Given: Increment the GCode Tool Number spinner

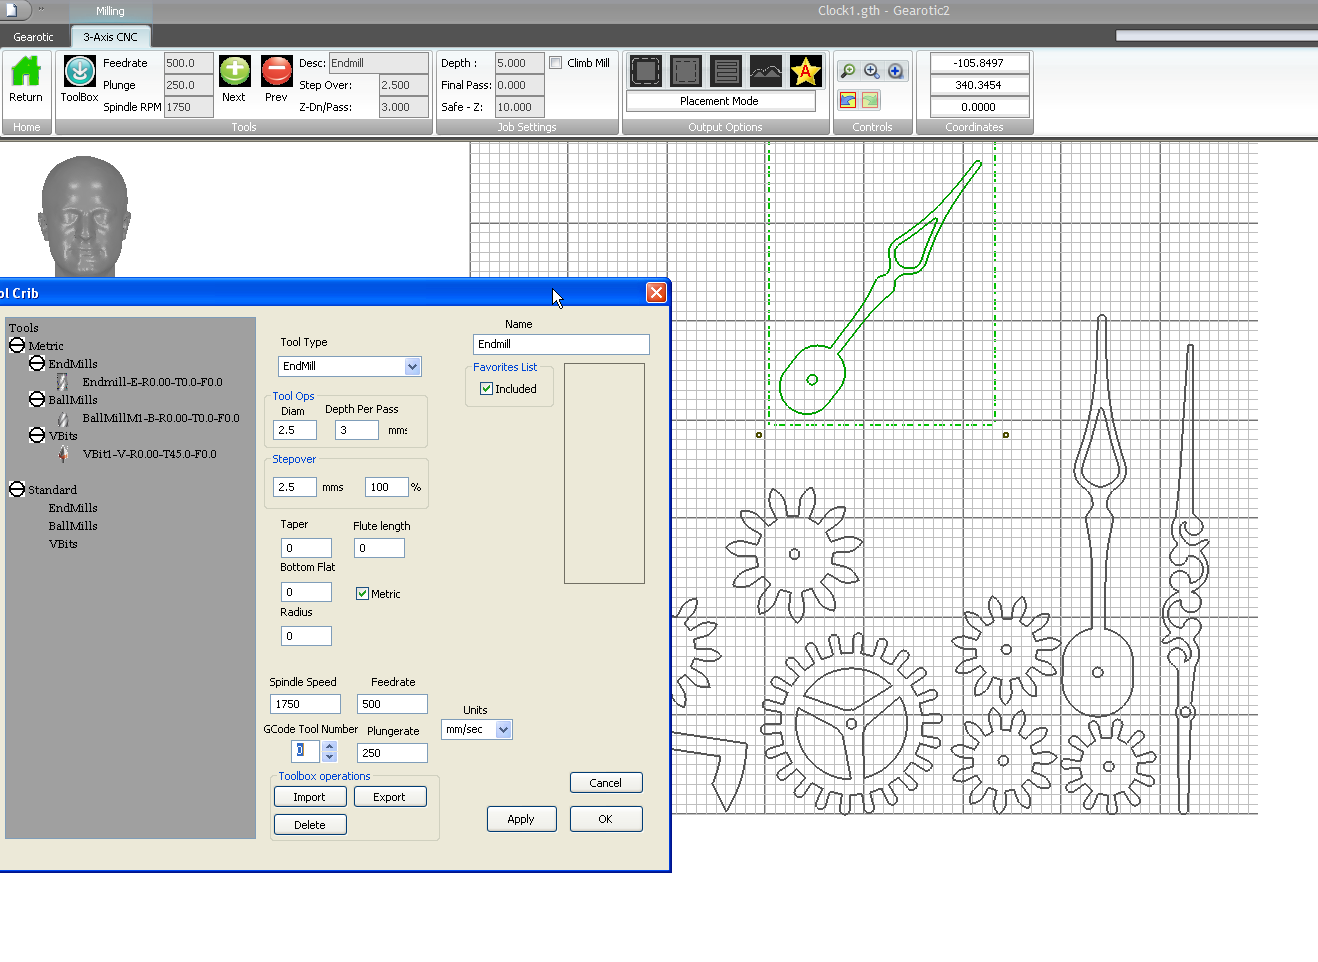Looking at the screenshot, I should pyautogui.click(x=330, y=746).
